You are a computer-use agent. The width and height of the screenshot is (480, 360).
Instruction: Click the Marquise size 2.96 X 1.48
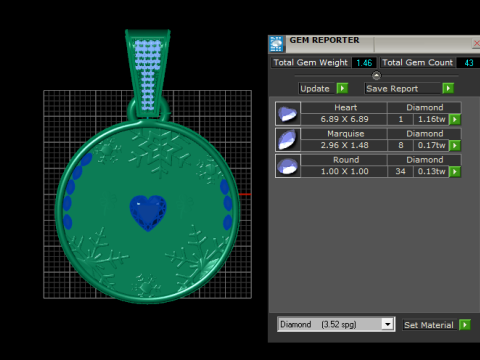coord(344,145)
